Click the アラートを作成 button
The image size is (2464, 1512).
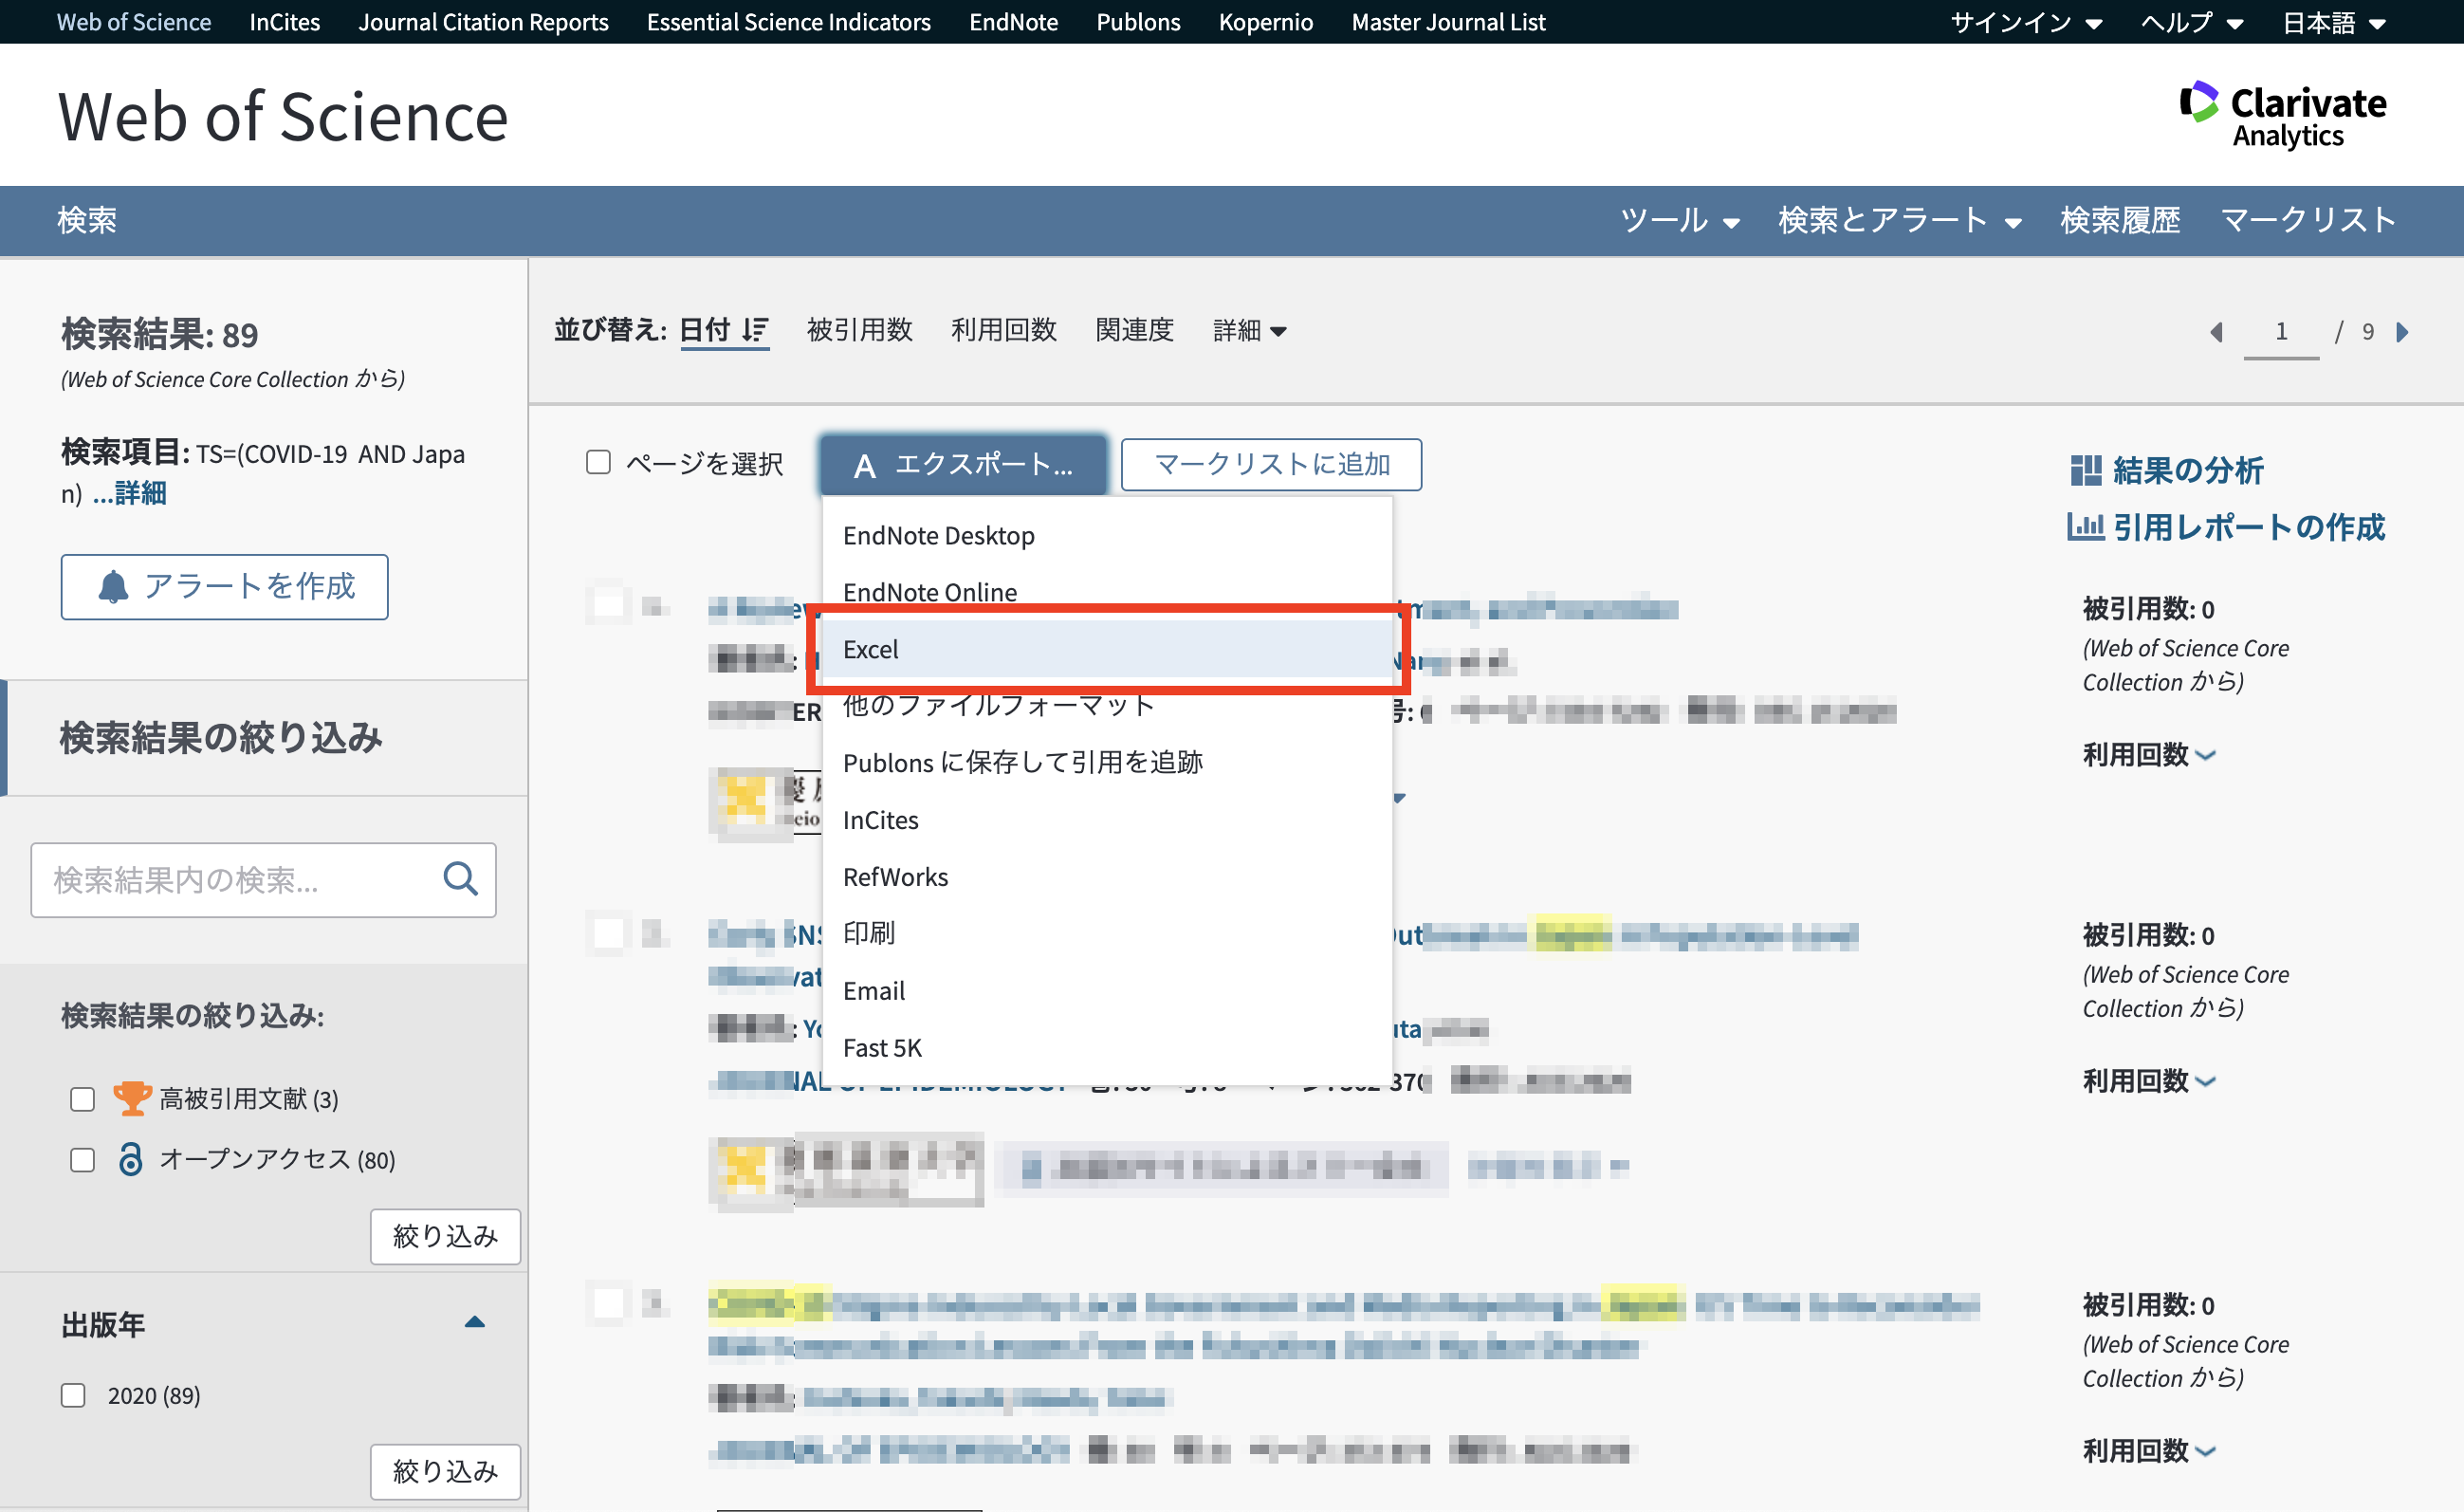[x=224, y=587]
